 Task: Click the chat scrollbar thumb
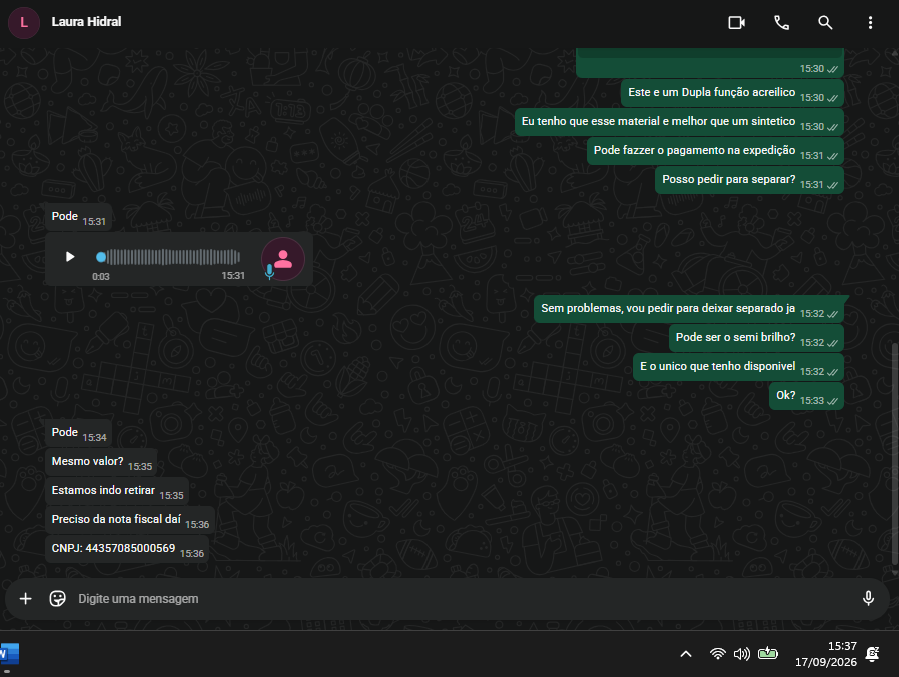[x=894, y=453]
